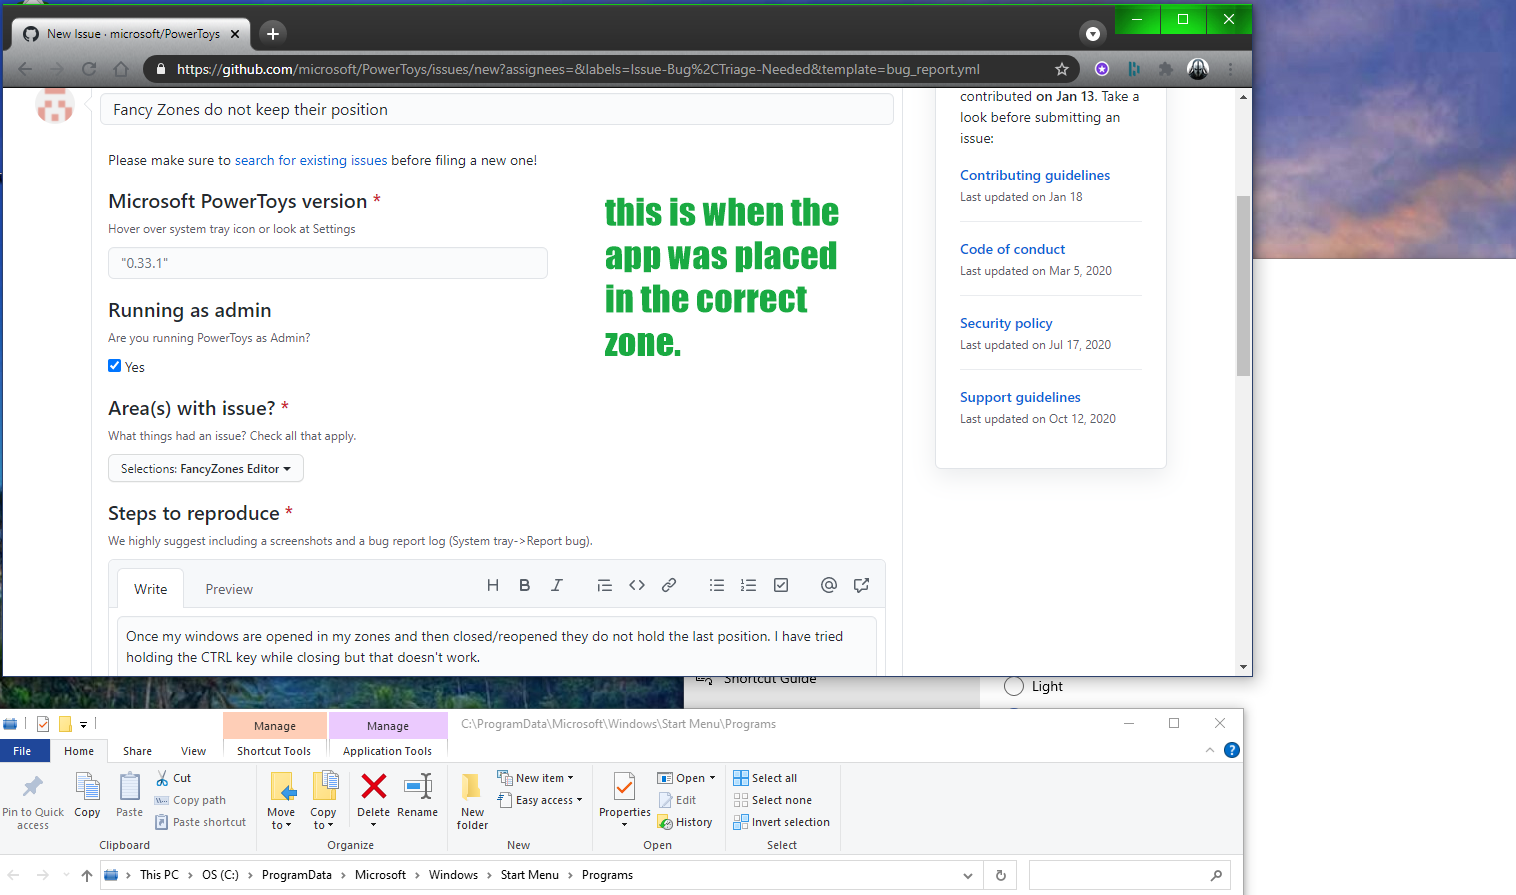This screenshot has height=895, width=1516.
Task: Click the search for existing issues link
Action: point(310,160)
